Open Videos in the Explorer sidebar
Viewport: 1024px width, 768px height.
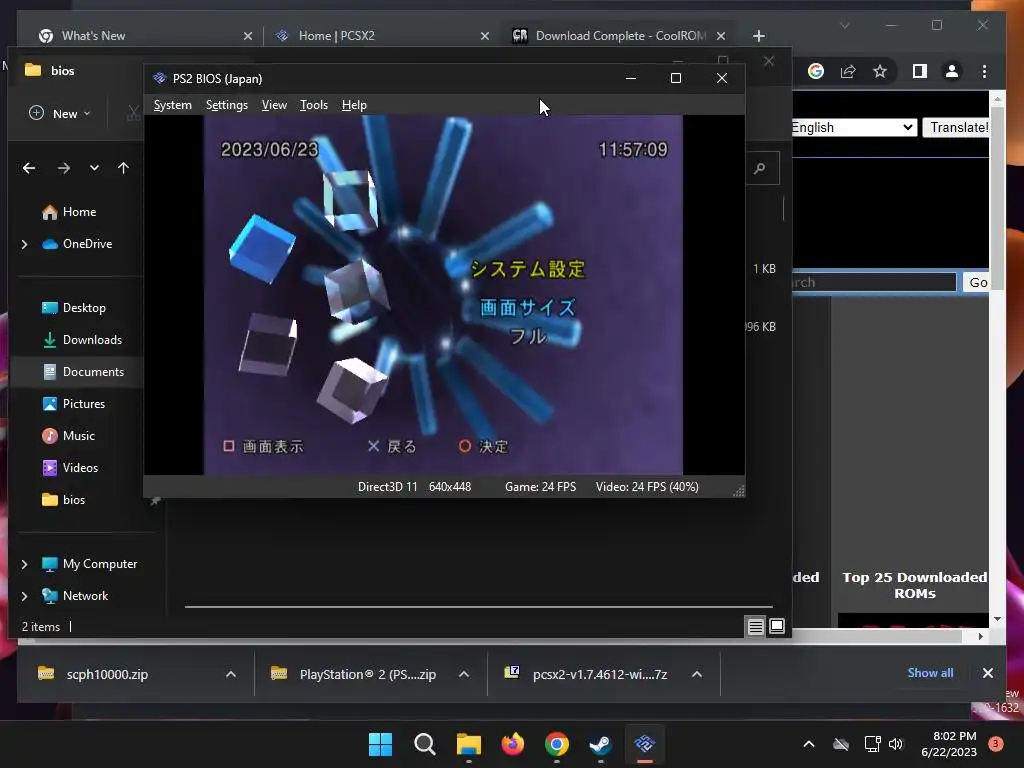point(69,468)
